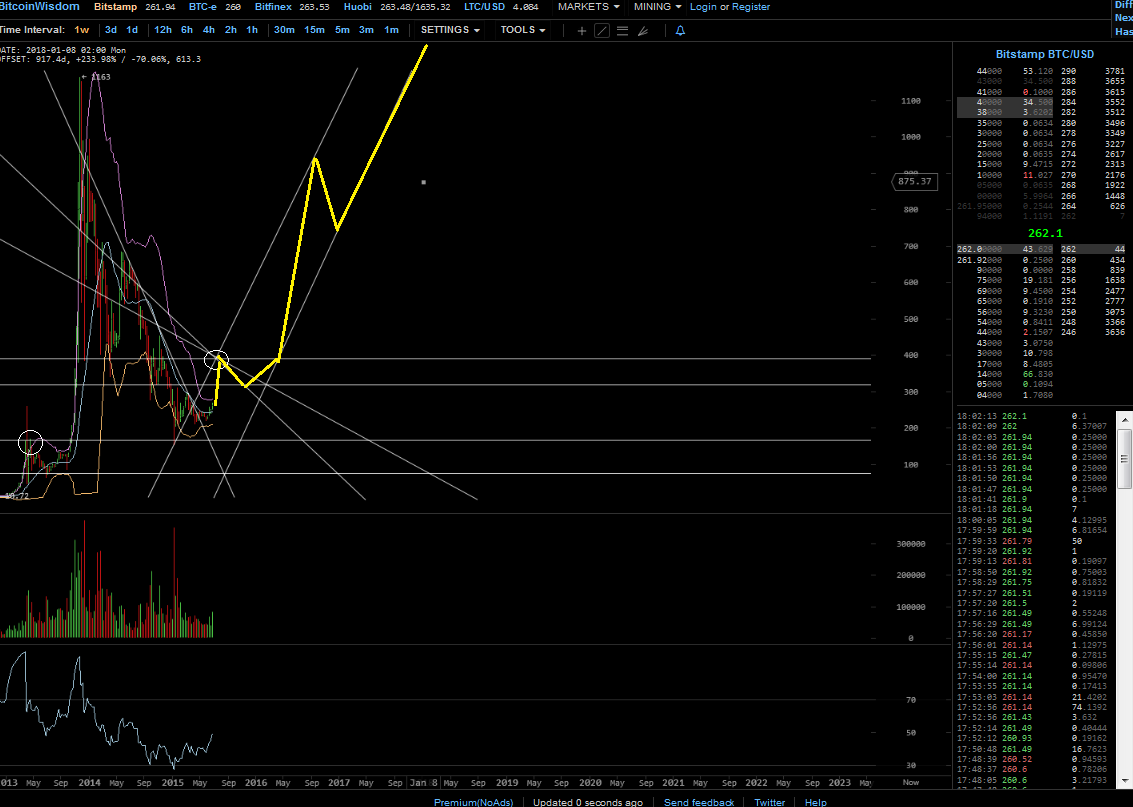
Task: Click the 1000 price axis label
Action: point(910,137)
